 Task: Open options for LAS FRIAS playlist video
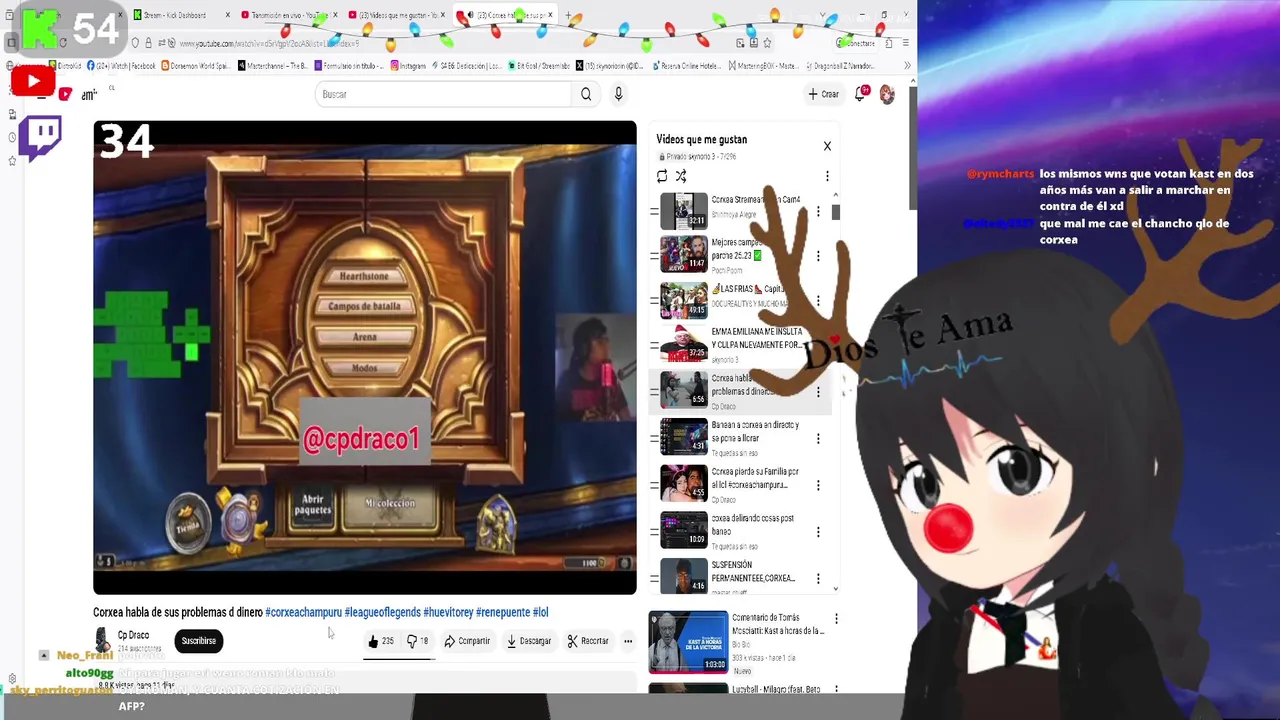(818, 300)
